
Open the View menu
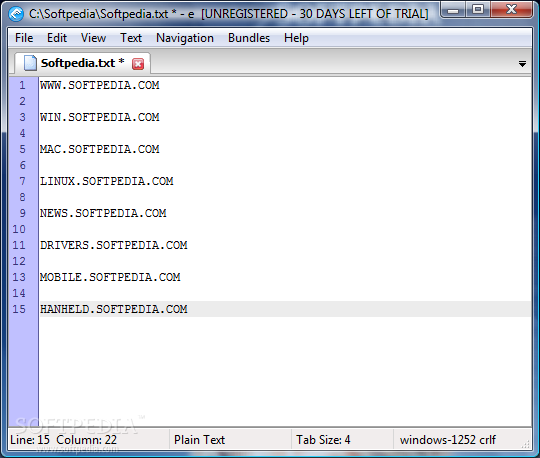pos(93,38)
